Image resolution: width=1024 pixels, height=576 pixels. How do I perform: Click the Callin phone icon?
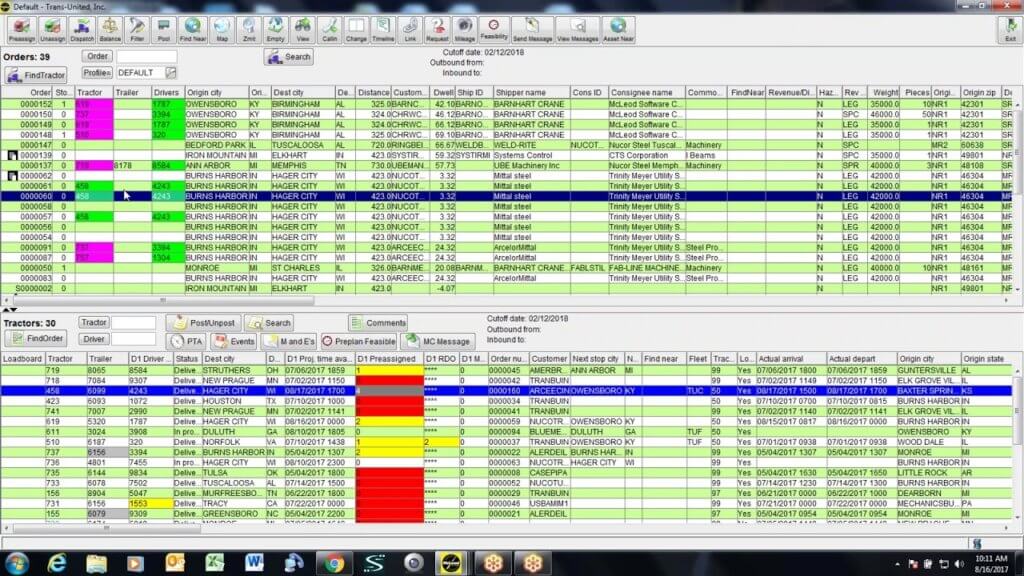tap(330, 30)
